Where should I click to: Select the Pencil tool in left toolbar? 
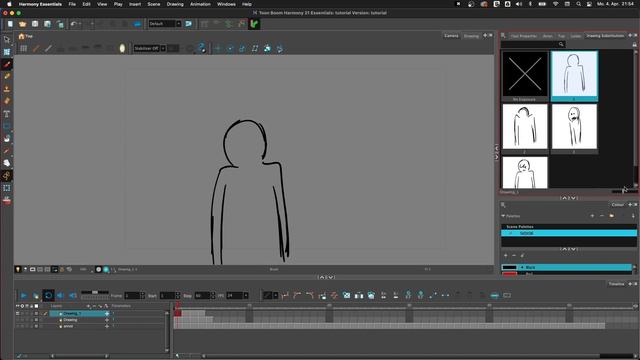point(7,76)
